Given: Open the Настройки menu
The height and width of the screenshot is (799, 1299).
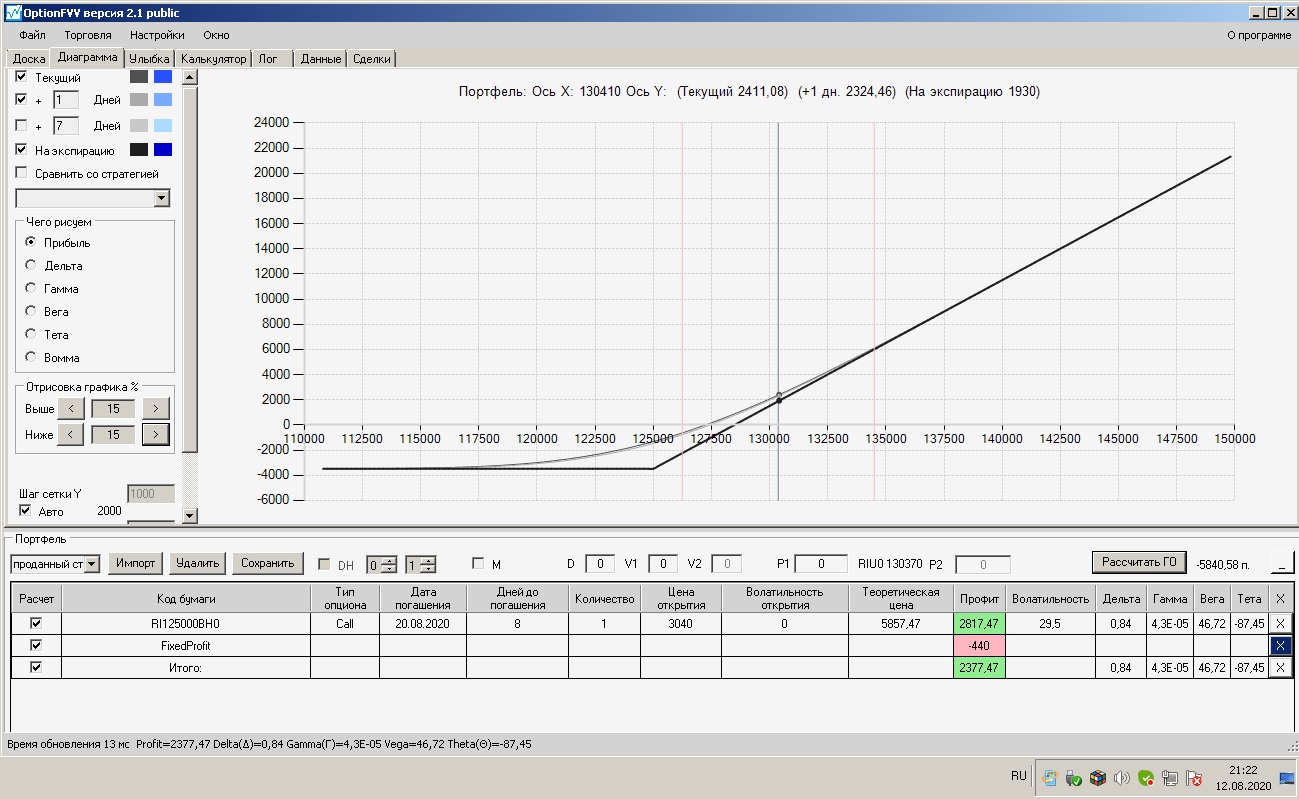Looking at the screenshot, I should pyautogui.click(x=157, y=35).
